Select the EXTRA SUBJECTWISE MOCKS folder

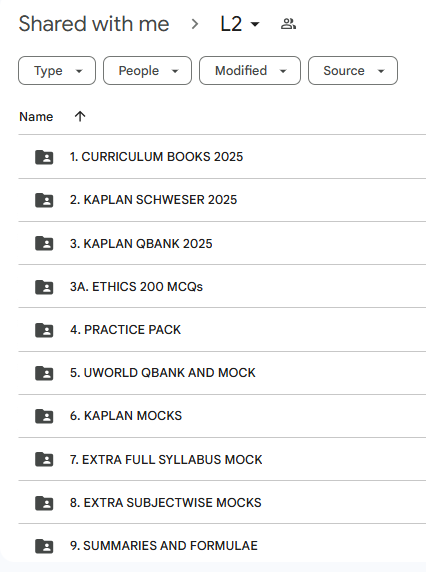click(x=222, y=502)
